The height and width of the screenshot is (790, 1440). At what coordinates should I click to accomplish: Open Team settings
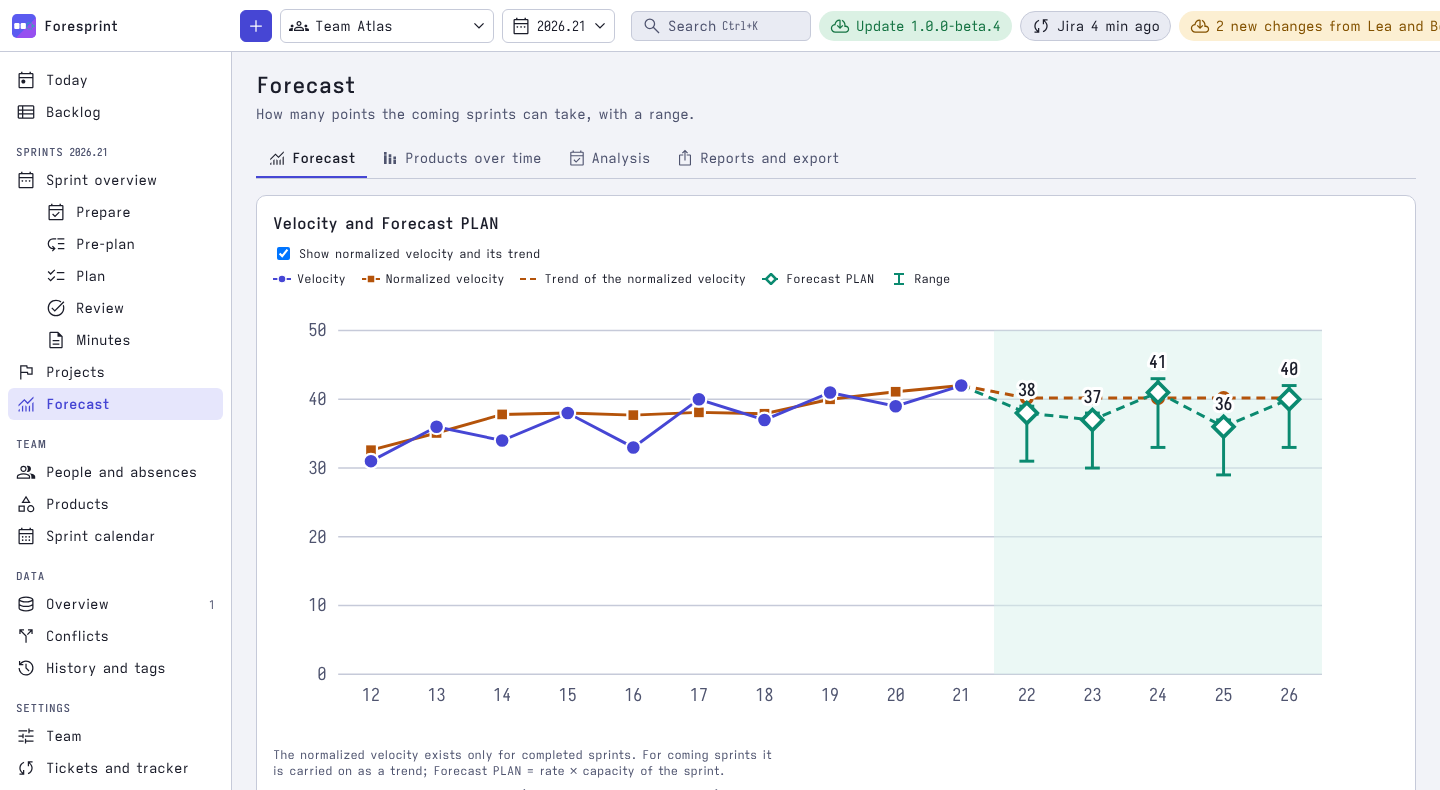coord(116,736)
